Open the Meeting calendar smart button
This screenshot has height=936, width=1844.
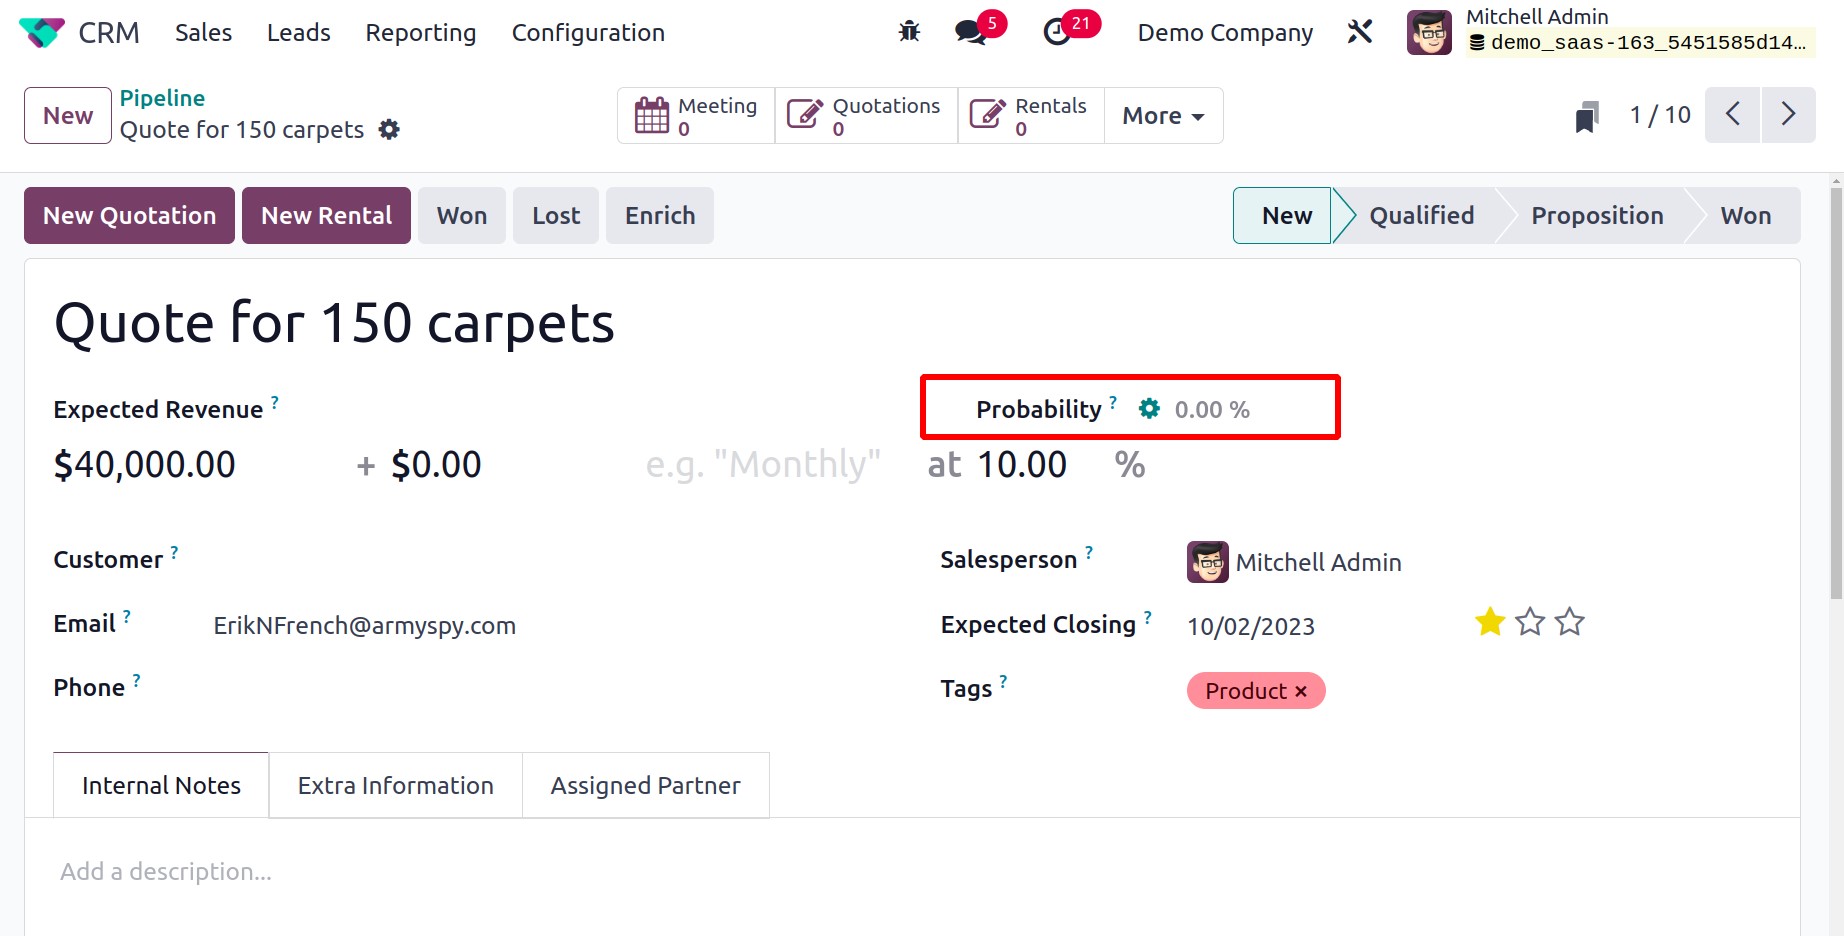coord(696,116)
